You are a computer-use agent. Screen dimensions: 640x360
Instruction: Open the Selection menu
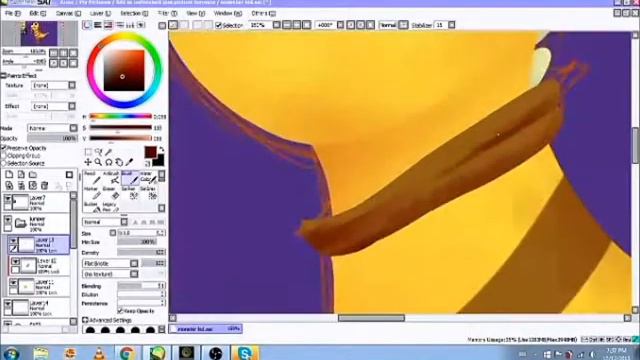[134, 13]
